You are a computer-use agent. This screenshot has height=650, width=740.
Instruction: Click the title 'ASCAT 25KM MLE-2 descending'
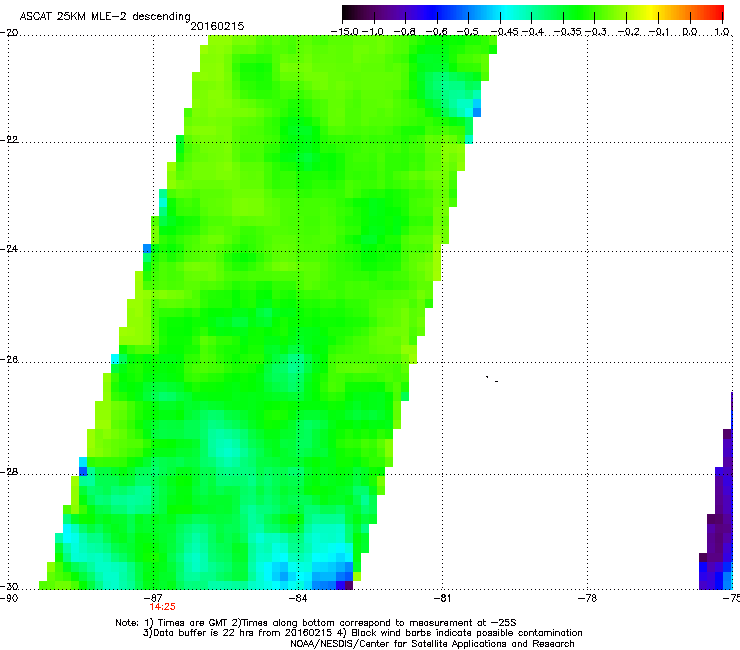tap(105, 17)
